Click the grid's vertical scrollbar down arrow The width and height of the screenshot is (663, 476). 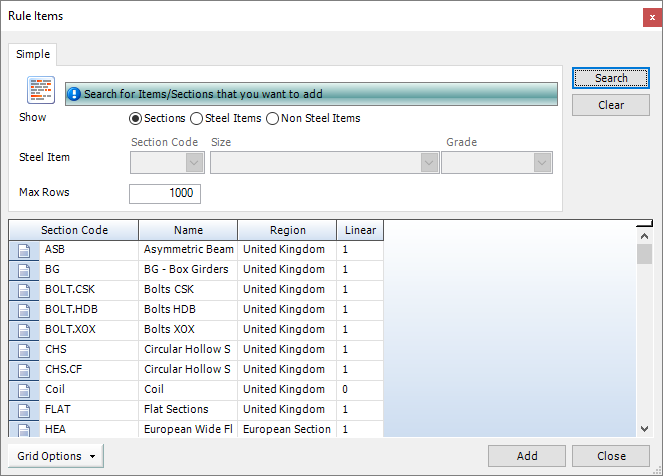pyautogui.click(x=645, y=428)
